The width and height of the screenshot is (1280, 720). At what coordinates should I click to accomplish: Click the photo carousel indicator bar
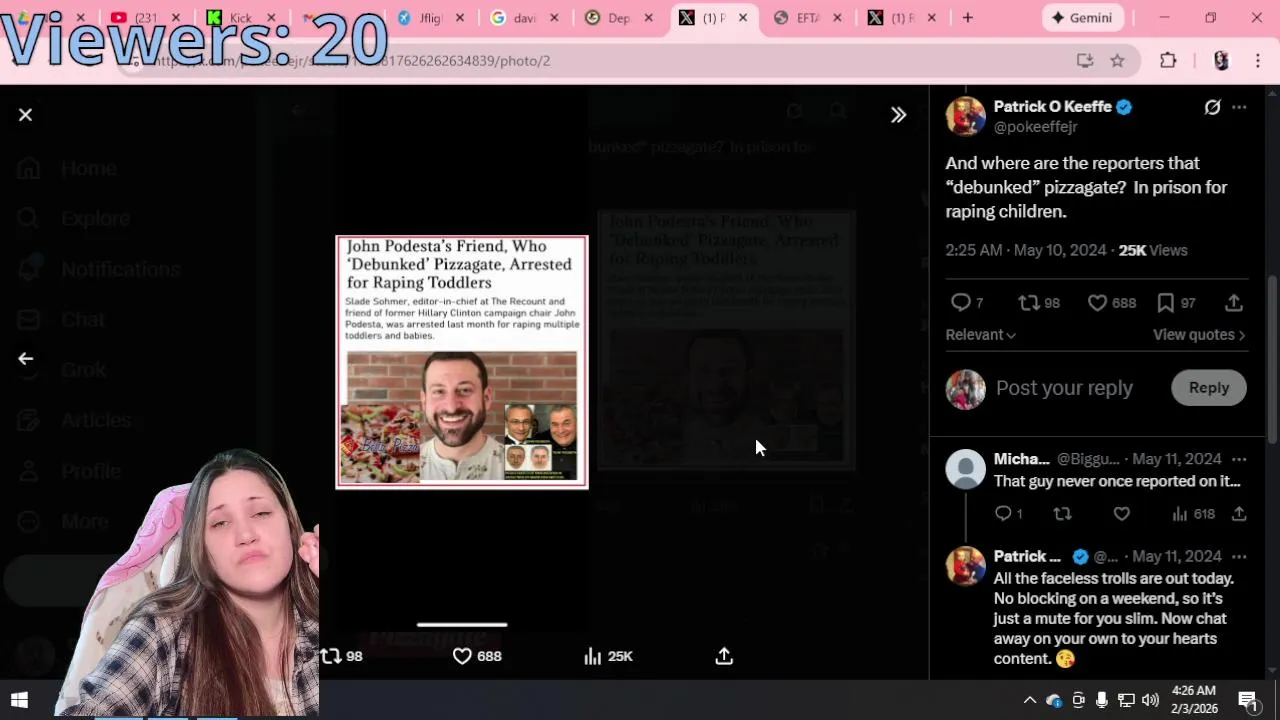click(462, 625)
